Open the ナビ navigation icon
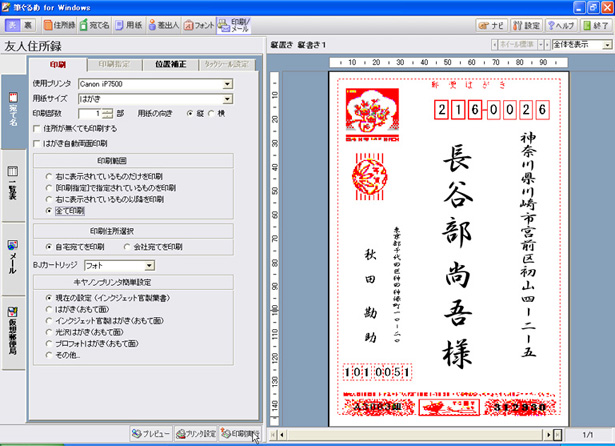615x446 pixels. pos(491,23)
